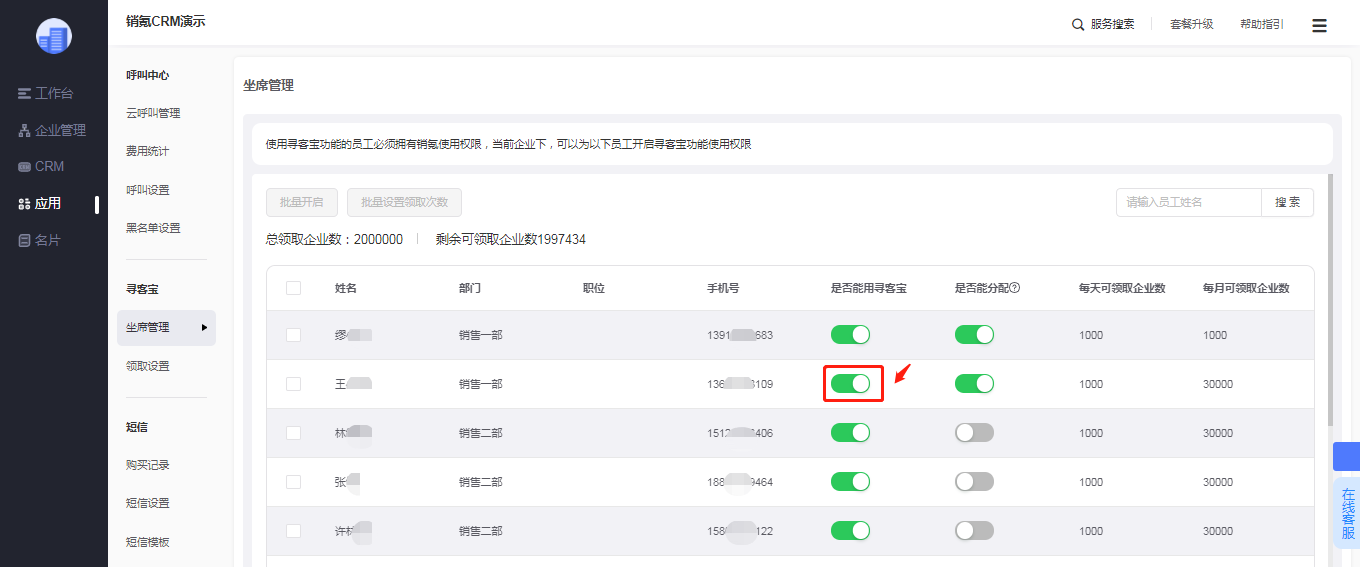Open 购买记录 under 短信
The image size is (1360, 567).
[147, 465]
